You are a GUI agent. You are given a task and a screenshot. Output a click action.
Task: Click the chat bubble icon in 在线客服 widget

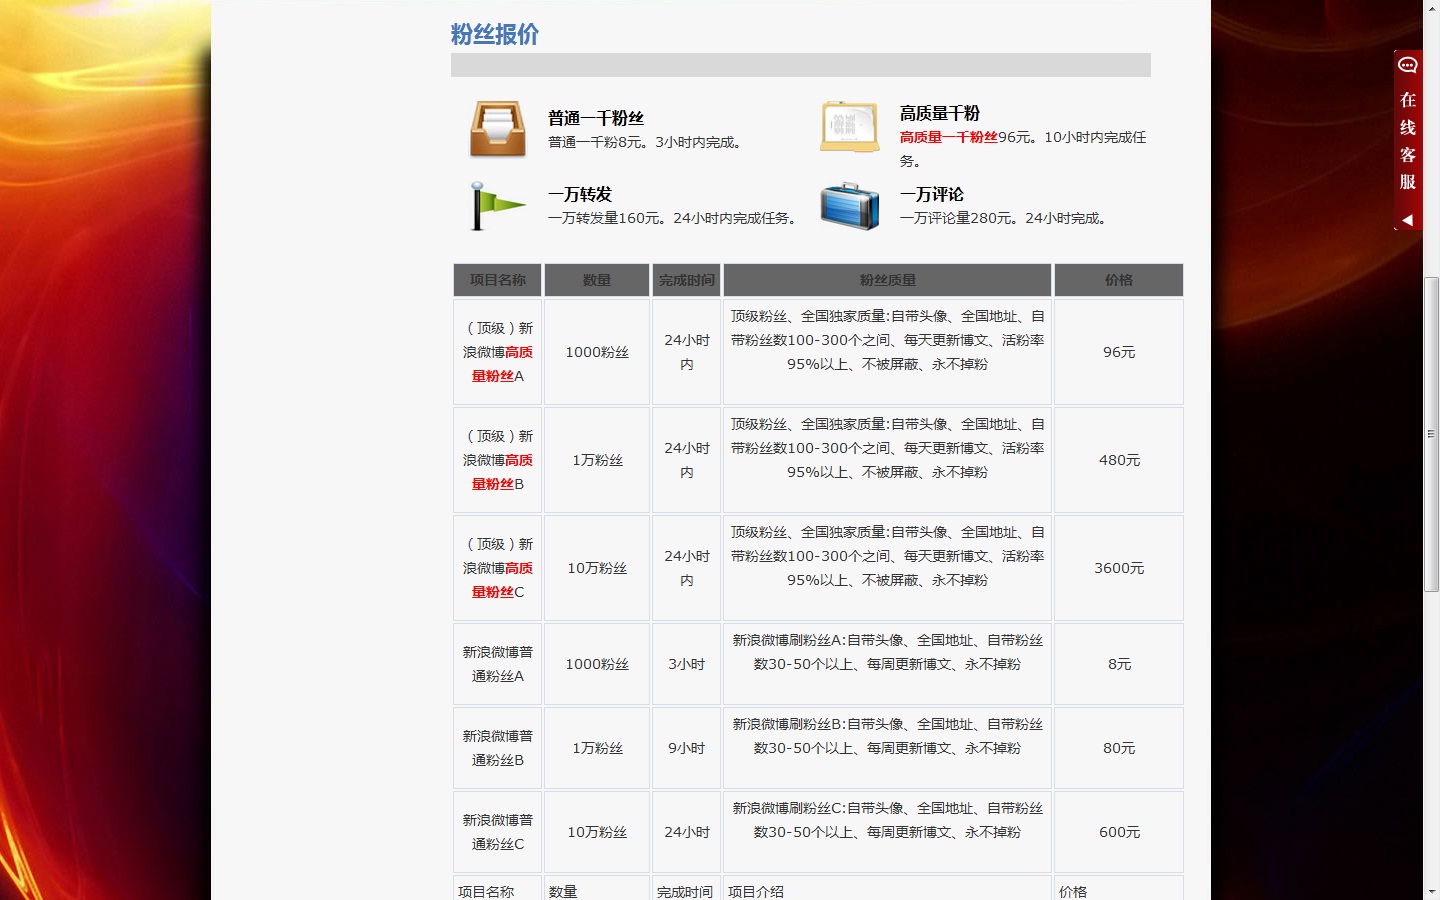coord(1408,65)
